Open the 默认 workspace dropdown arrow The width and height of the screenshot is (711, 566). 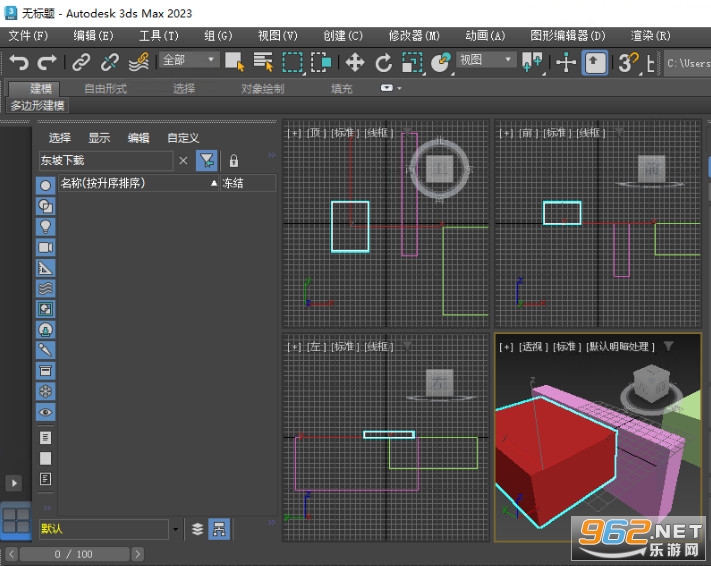pyautogui.click(x=175, y=529)
